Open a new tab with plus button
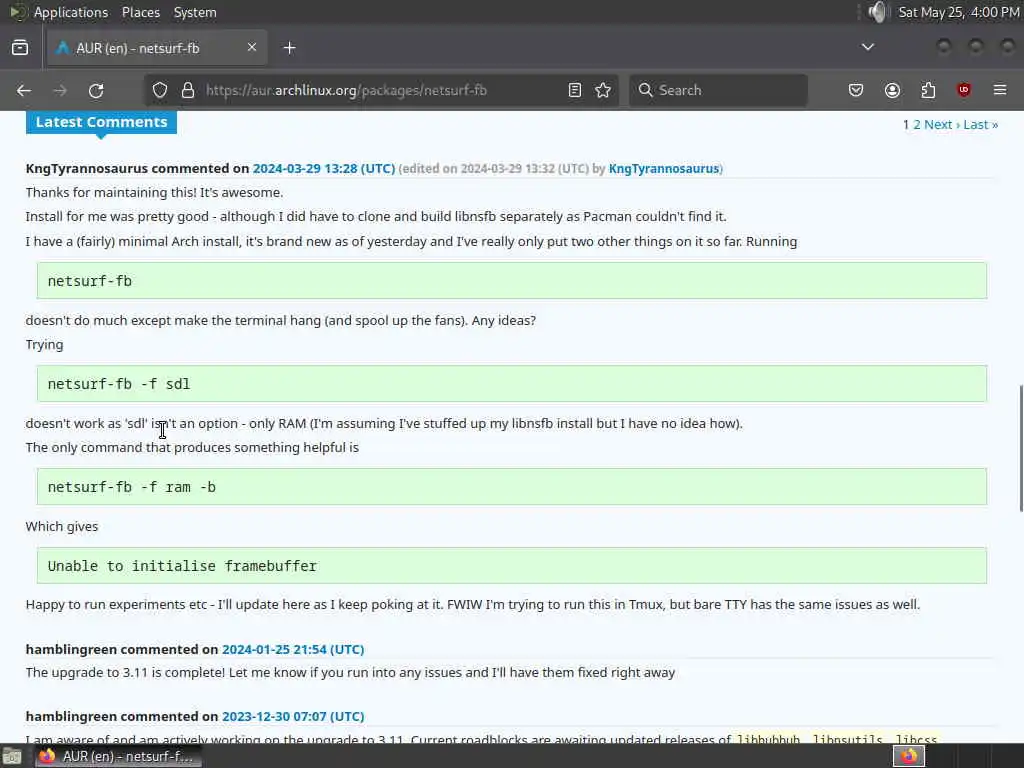 [x=289, y=48]
